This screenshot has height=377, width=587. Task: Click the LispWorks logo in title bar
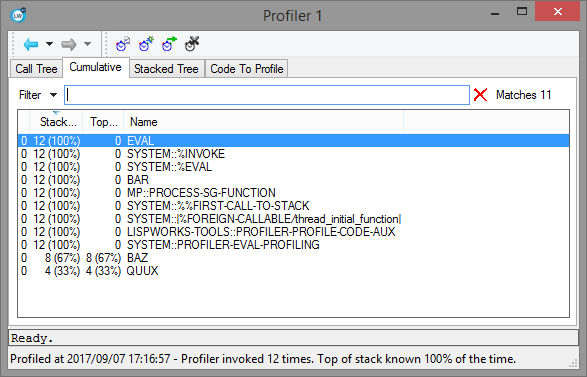(x=18, y=15)
